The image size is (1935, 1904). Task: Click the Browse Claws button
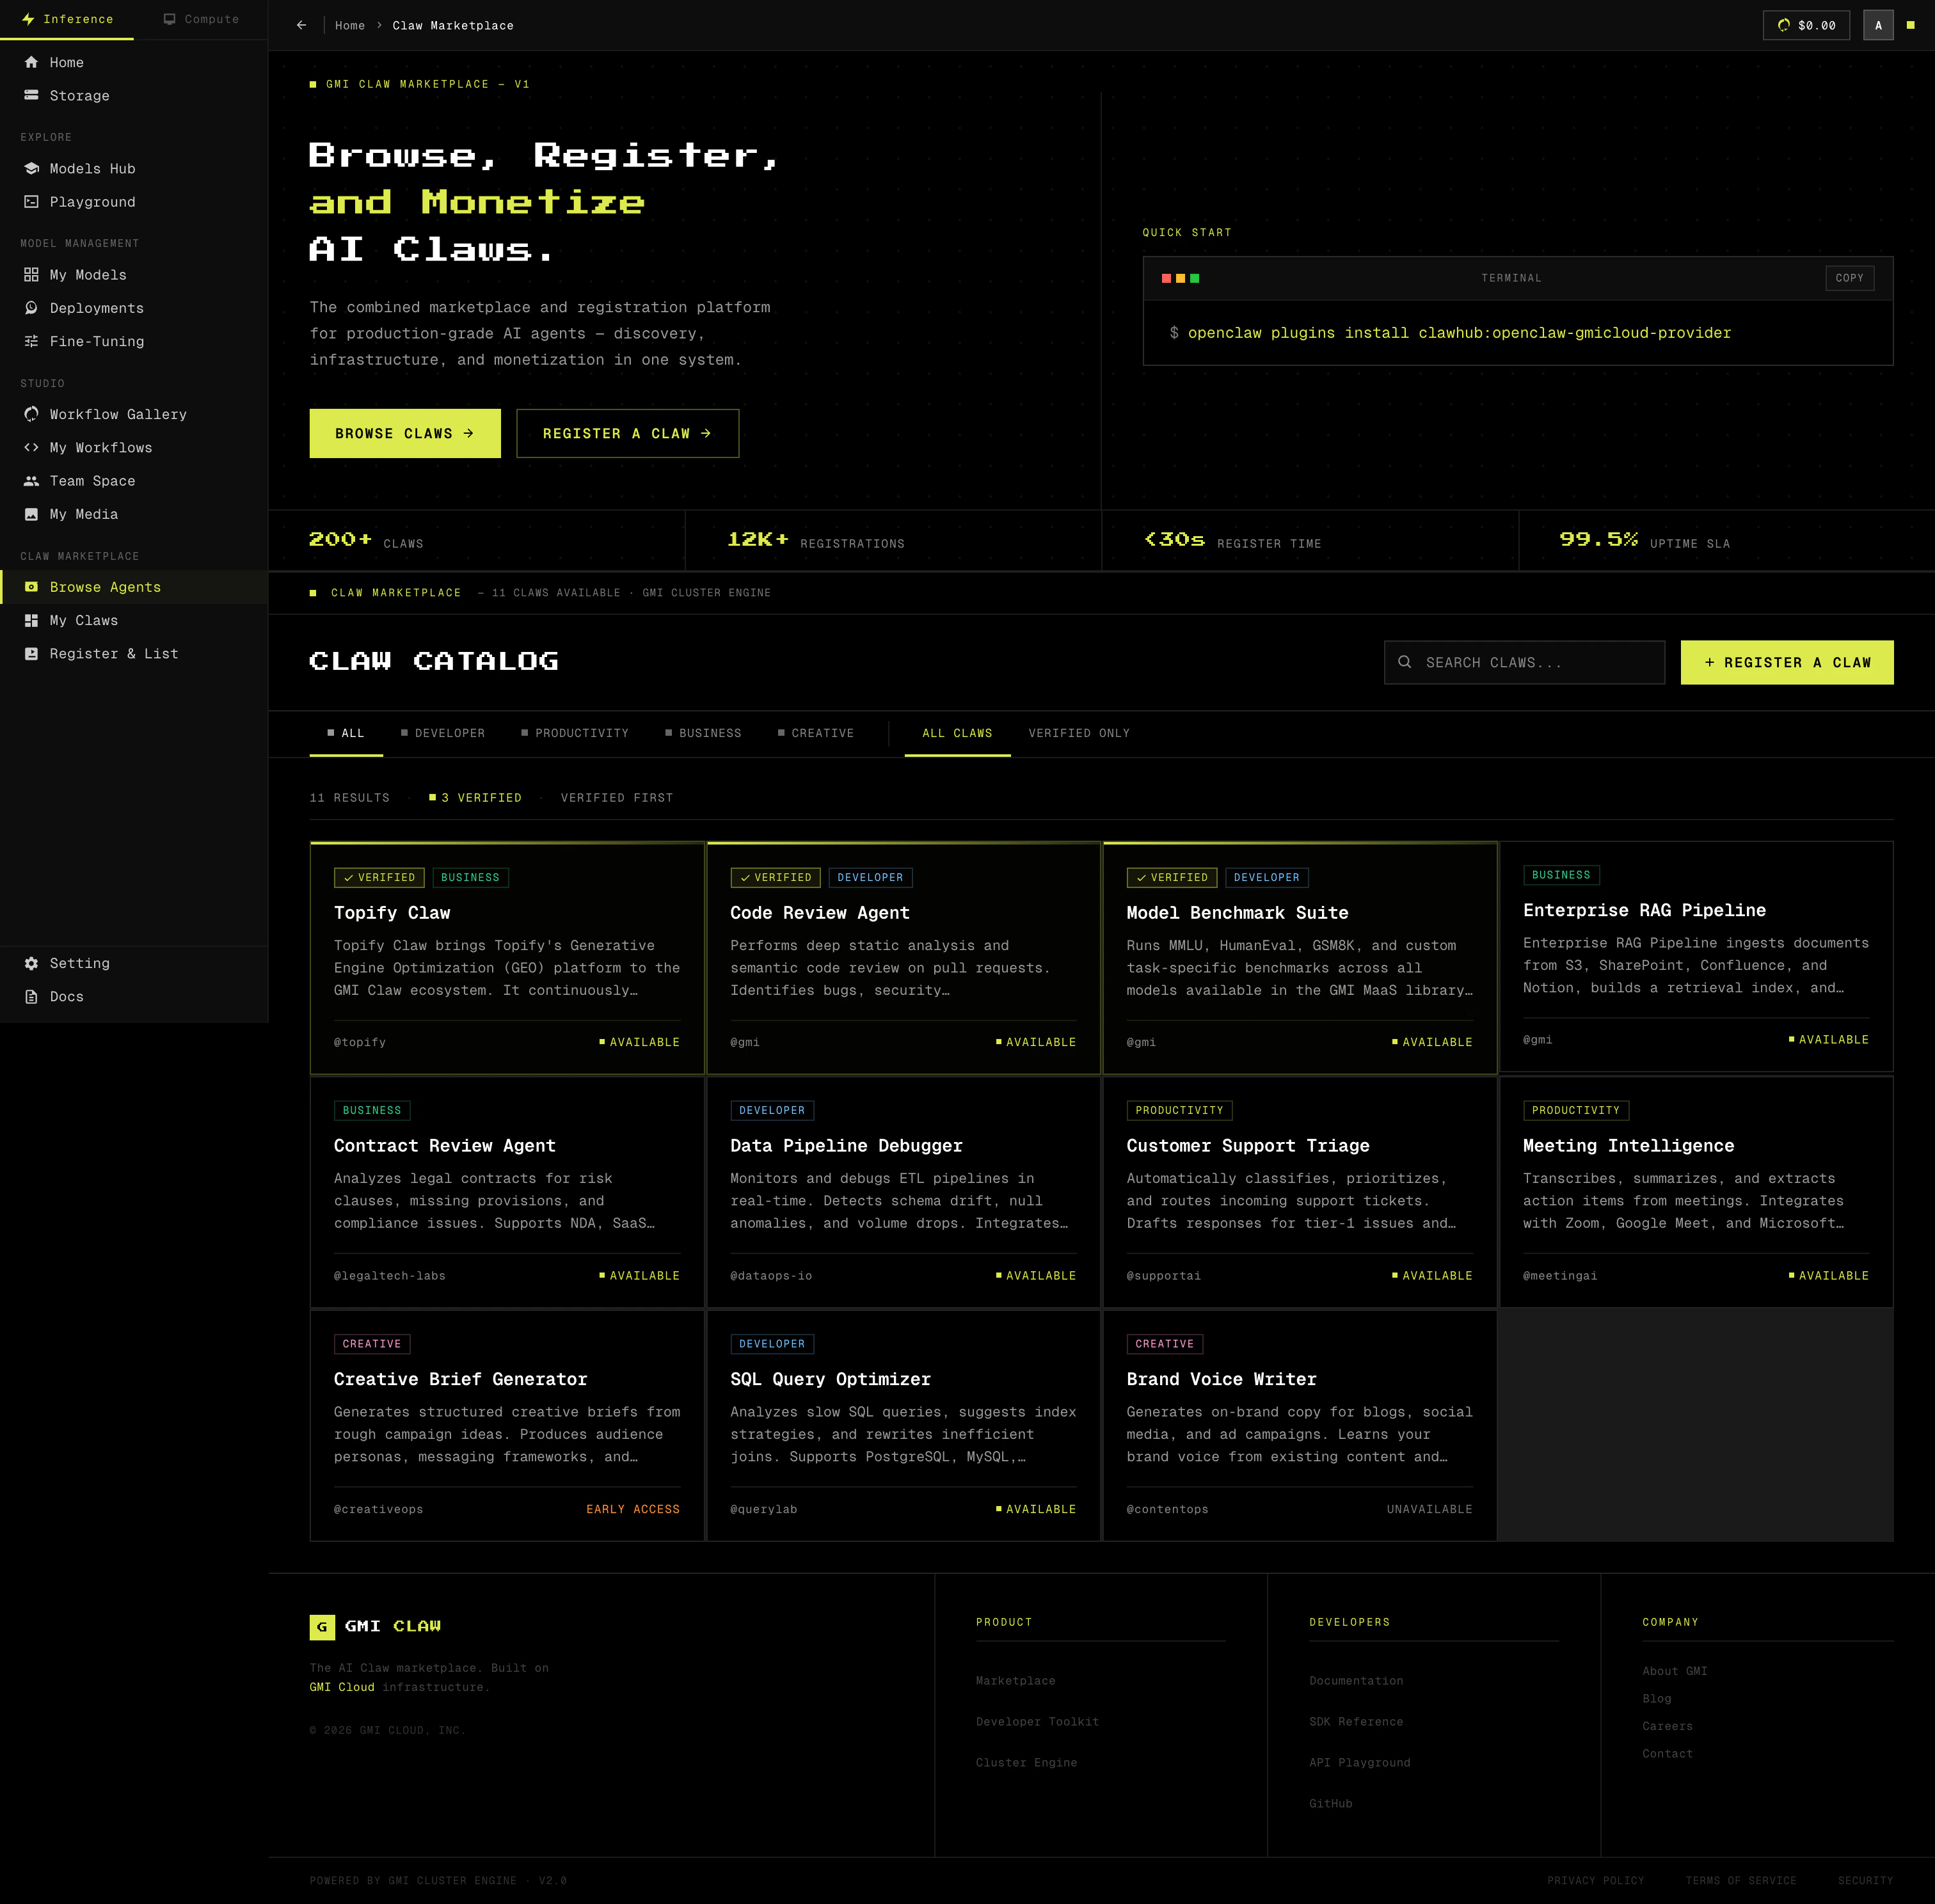tap(404, 433)
